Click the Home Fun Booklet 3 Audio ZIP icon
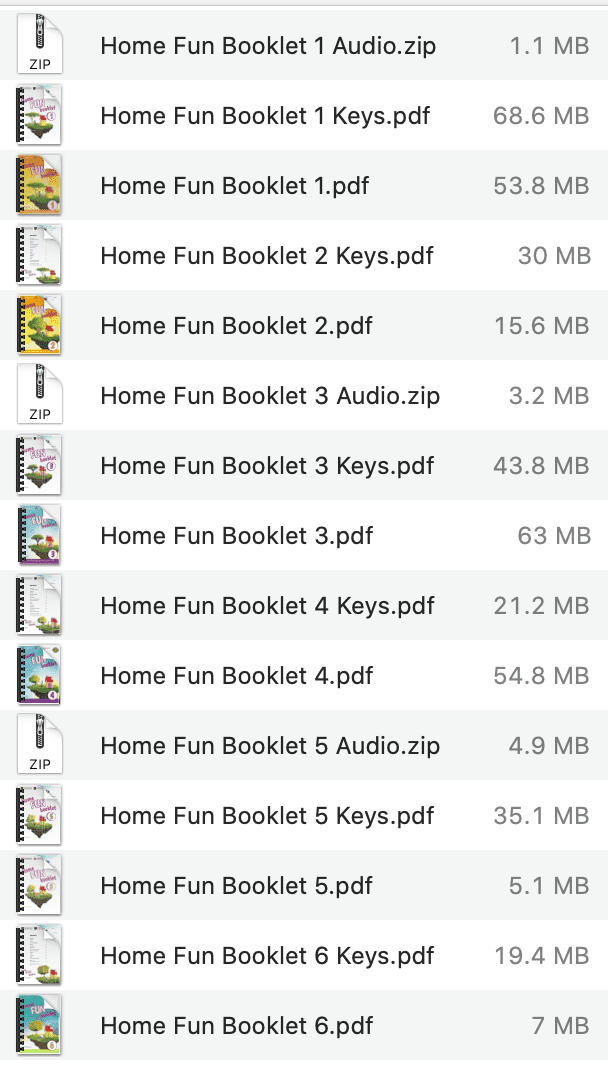This screenshot has width=608, height=1068. [39, 395]
